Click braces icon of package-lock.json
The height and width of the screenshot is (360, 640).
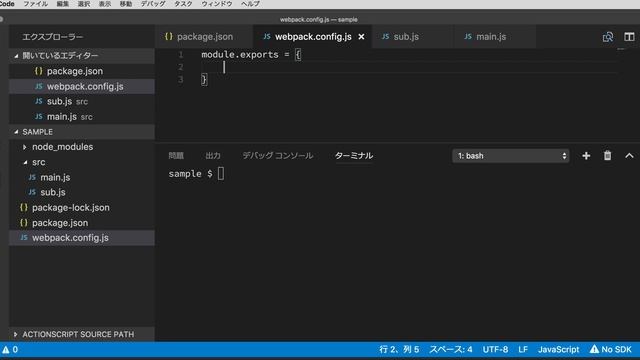tap(24, 207)
